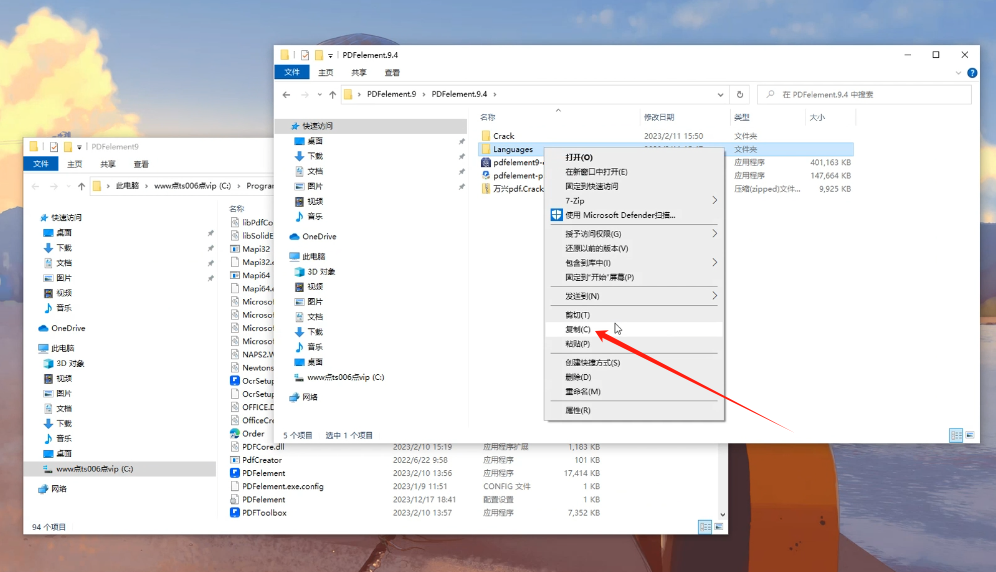
Task: Open 查看 tab in back PDFelement9 window
Action: [x=141, y=164]
